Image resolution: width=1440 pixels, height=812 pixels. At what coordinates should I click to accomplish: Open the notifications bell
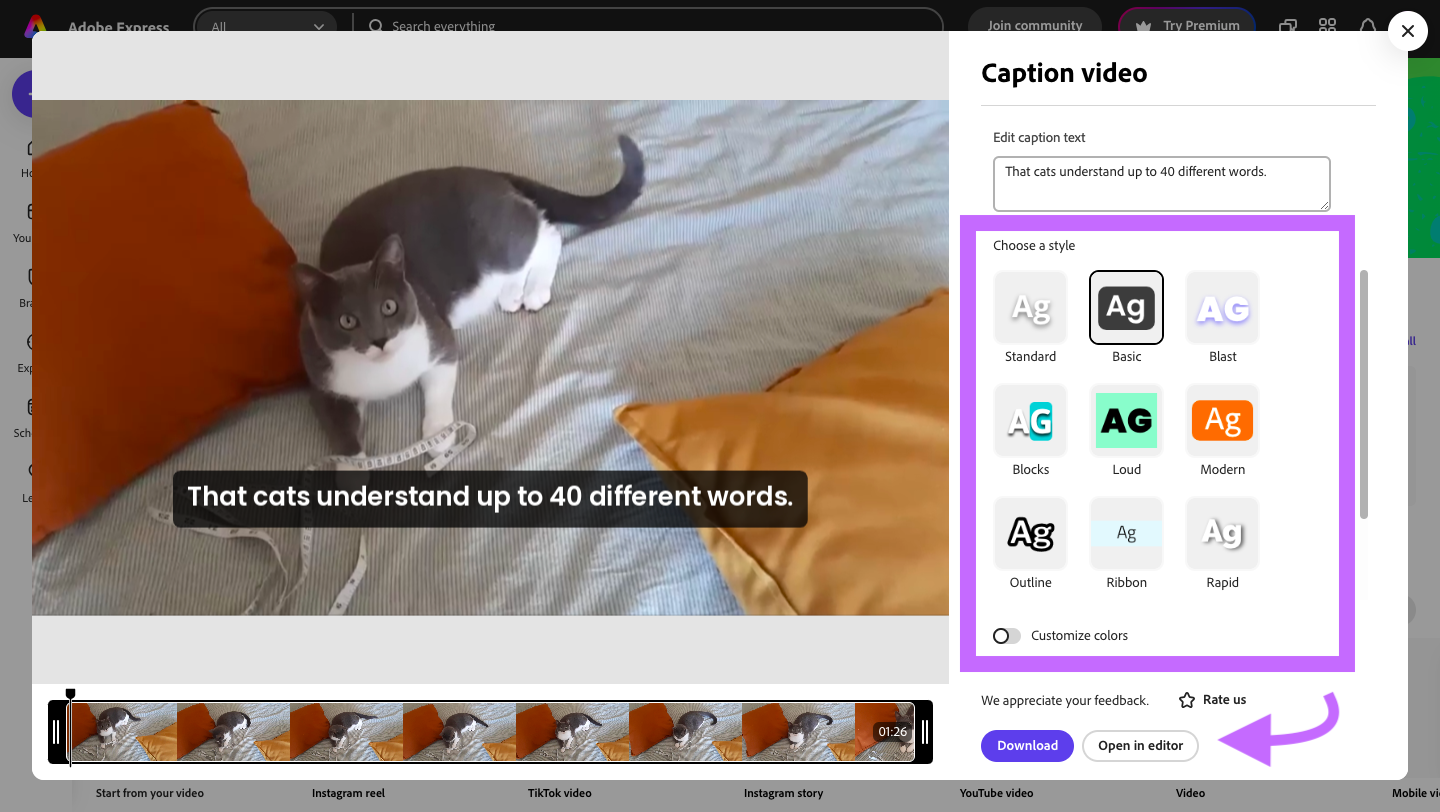pyautogui.click(x=1368, y=27)
